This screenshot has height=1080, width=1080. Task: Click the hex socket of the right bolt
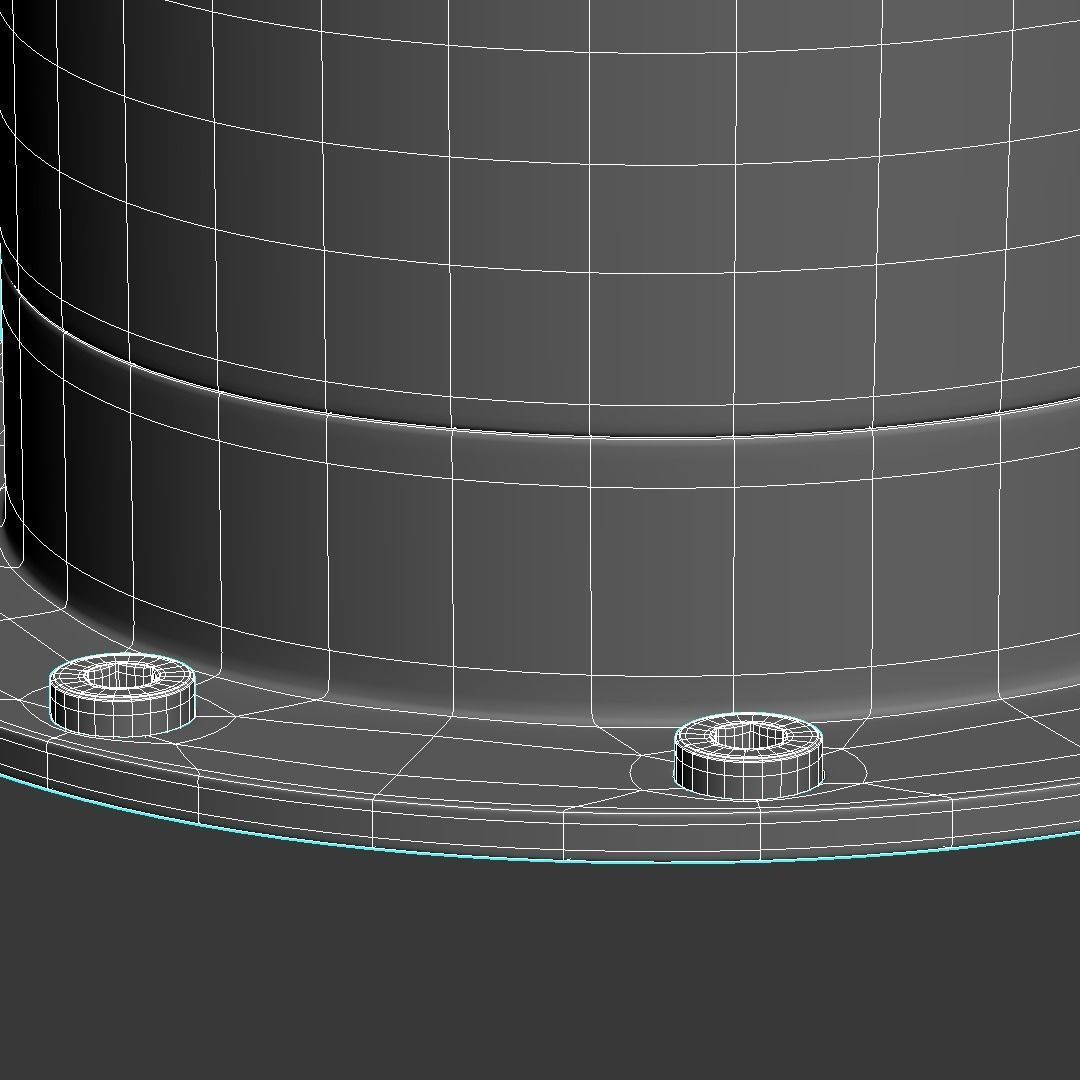[x=749, y=736]
